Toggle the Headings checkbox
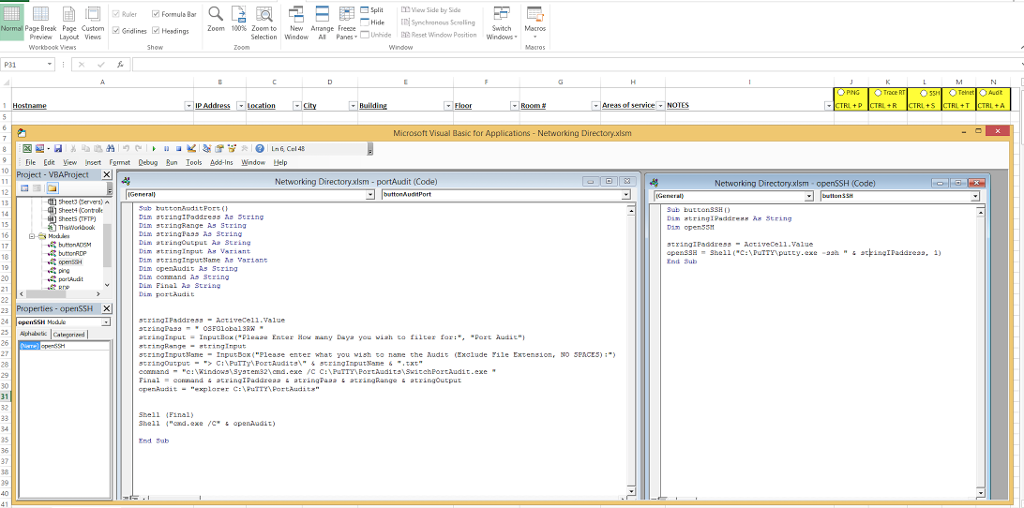 pyautogui.click(x=156, y=30)
